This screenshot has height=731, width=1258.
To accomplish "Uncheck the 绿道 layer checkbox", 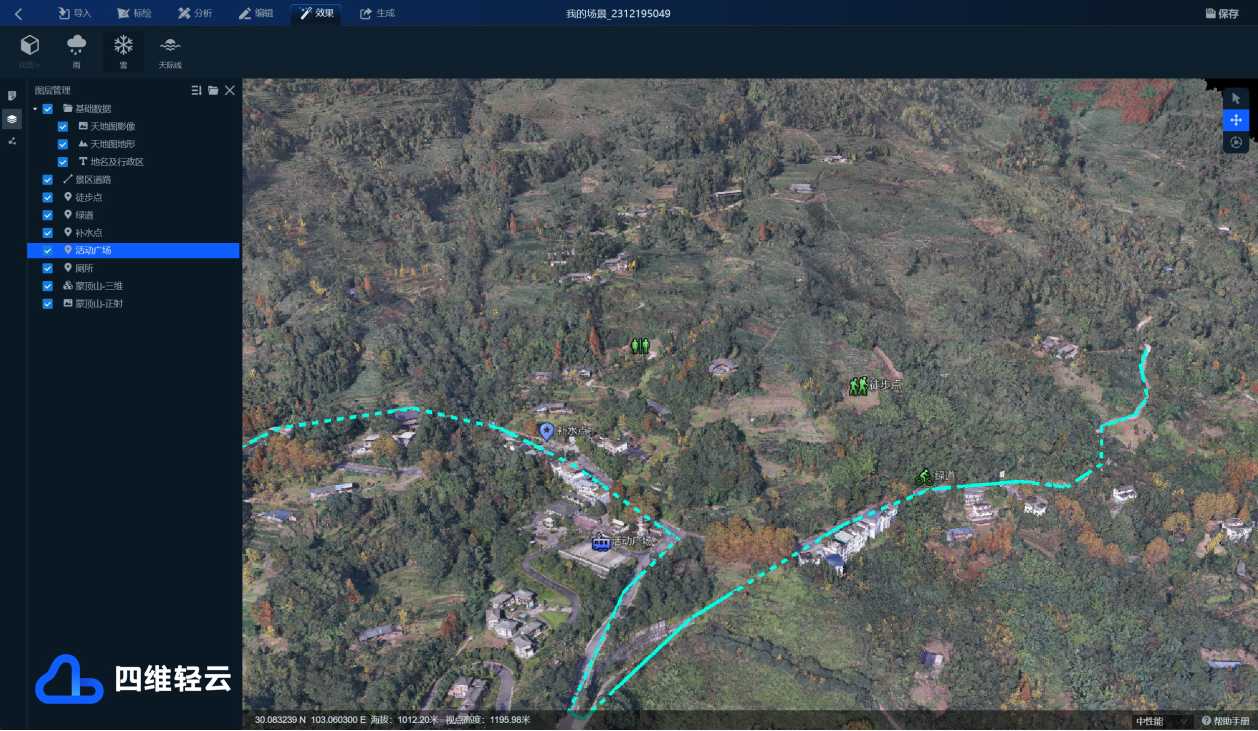I will (47, 215).
